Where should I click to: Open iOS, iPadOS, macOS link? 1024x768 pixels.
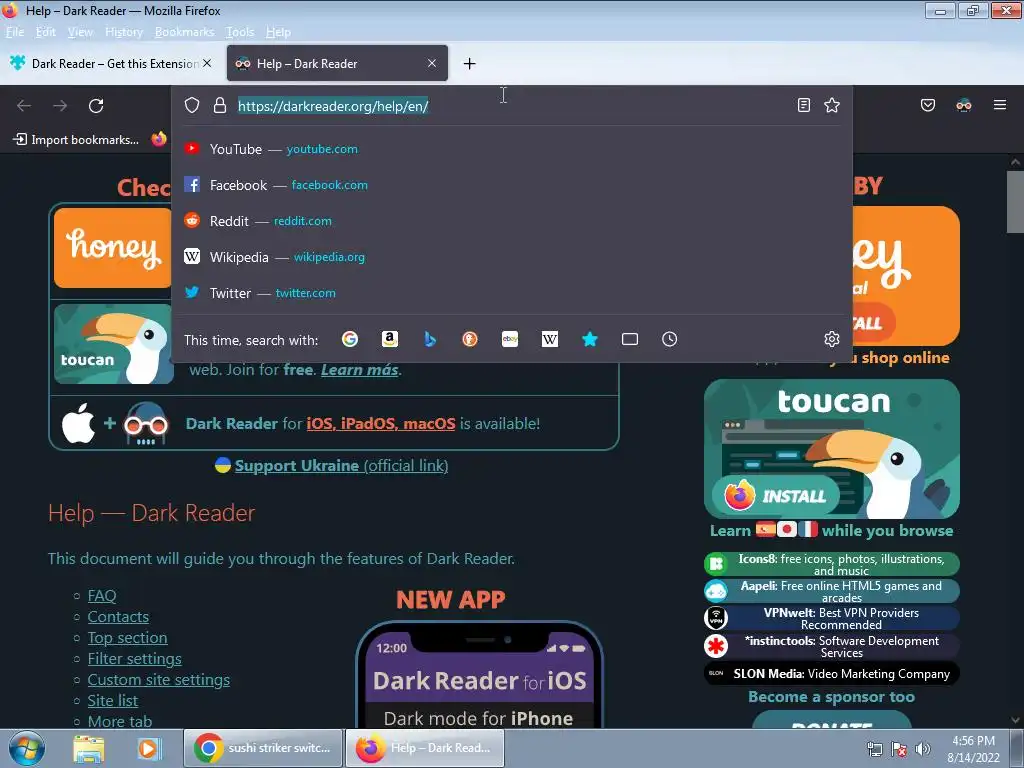[381, 423]
